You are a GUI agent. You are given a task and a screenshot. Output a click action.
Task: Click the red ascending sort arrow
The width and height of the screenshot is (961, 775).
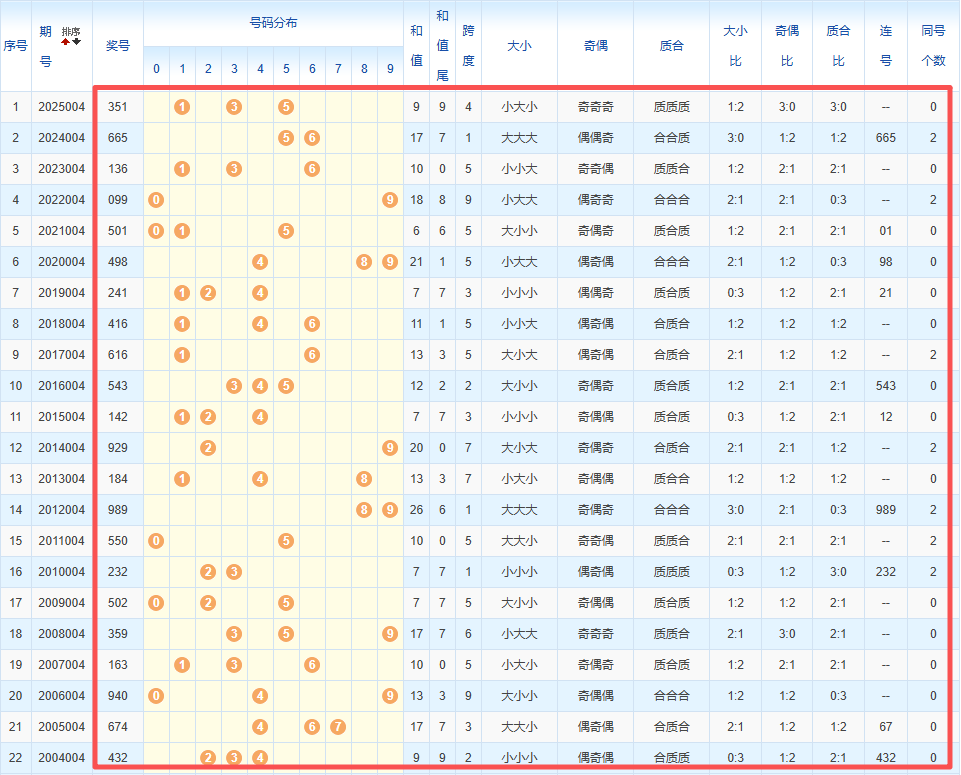66,42
